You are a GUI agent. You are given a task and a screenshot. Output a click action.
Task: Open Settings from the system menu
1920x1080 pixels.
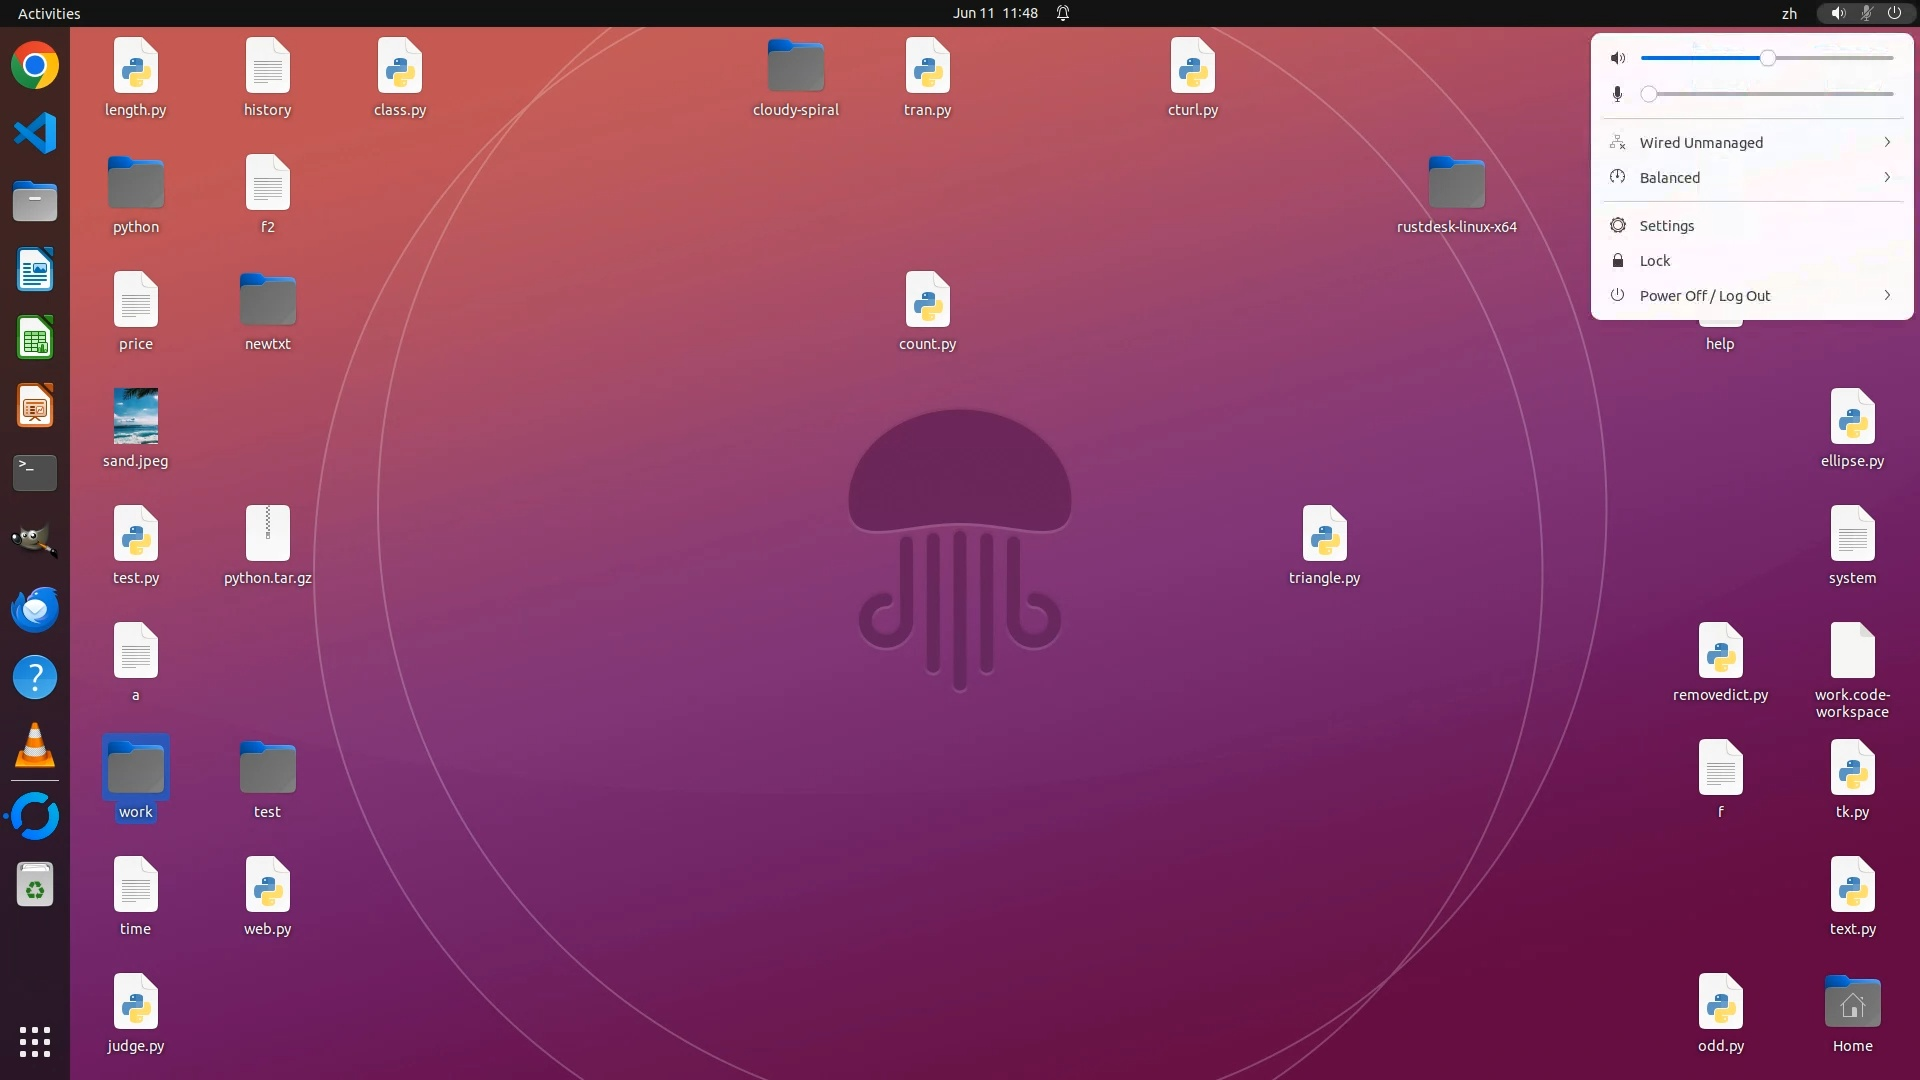click(1666, 226)
